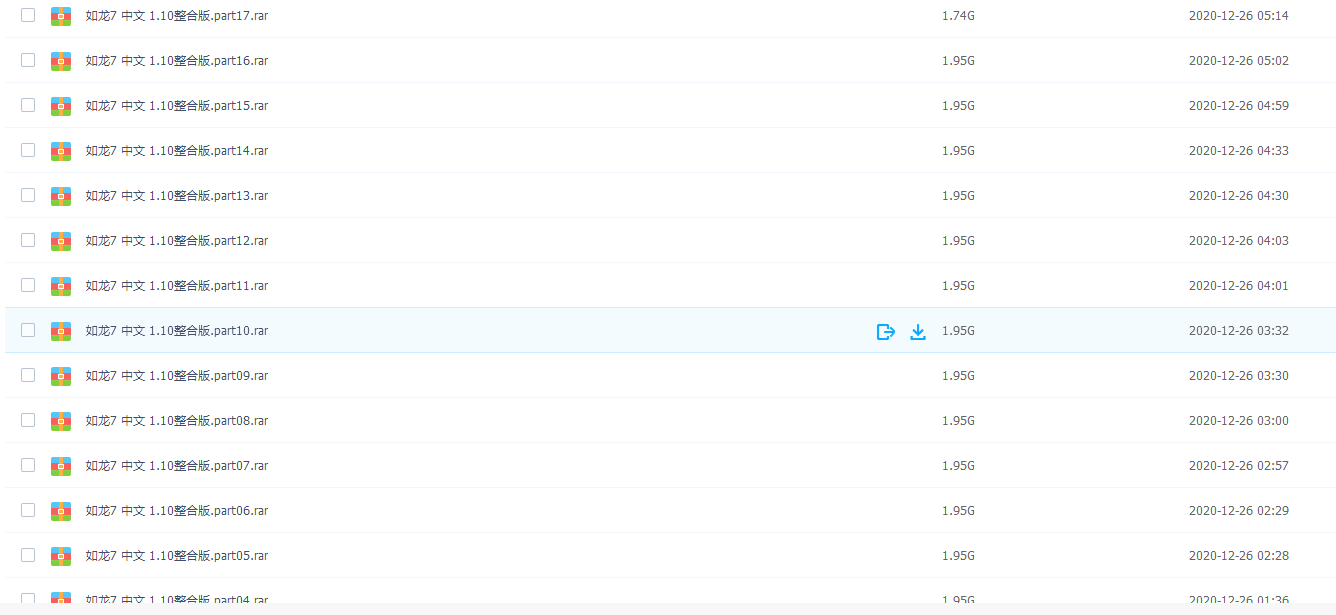
Task: Tick the checkbox for part07.rar
Action: click(28, 465)
